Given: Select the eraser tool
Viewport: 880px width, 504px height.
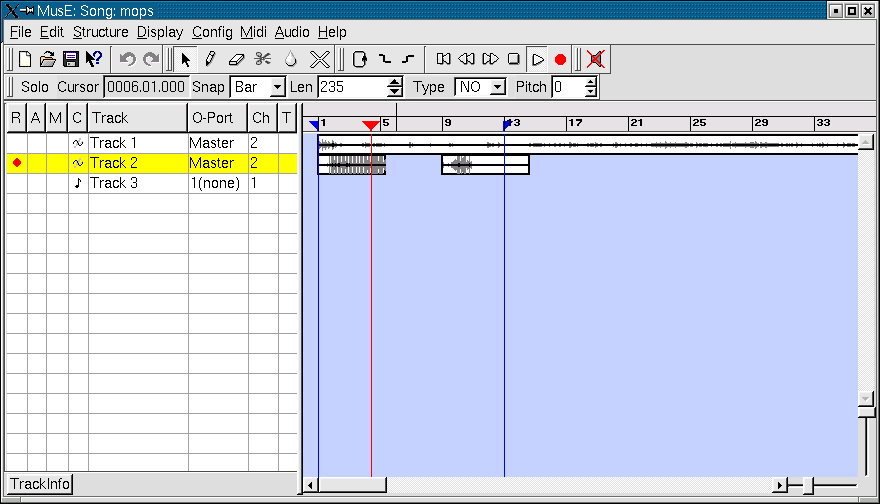Looking at the screenshot, I should pyautogui.click(x=237, y=59).
